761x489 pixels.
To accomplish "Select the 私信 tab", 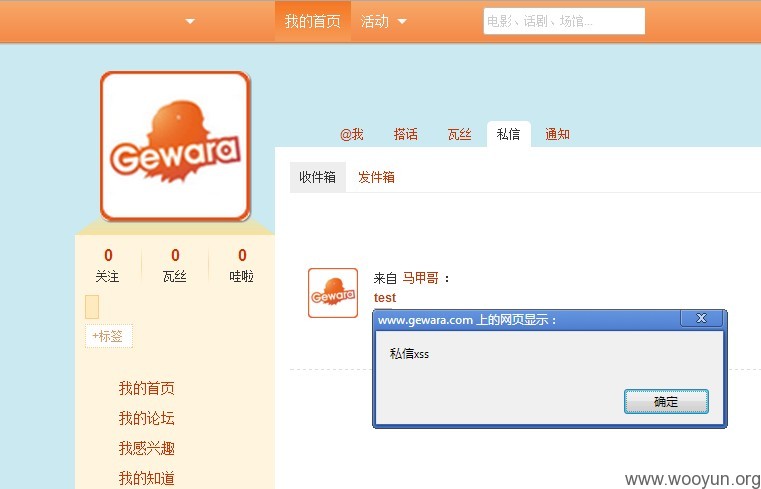I will (x=509, y=134).
